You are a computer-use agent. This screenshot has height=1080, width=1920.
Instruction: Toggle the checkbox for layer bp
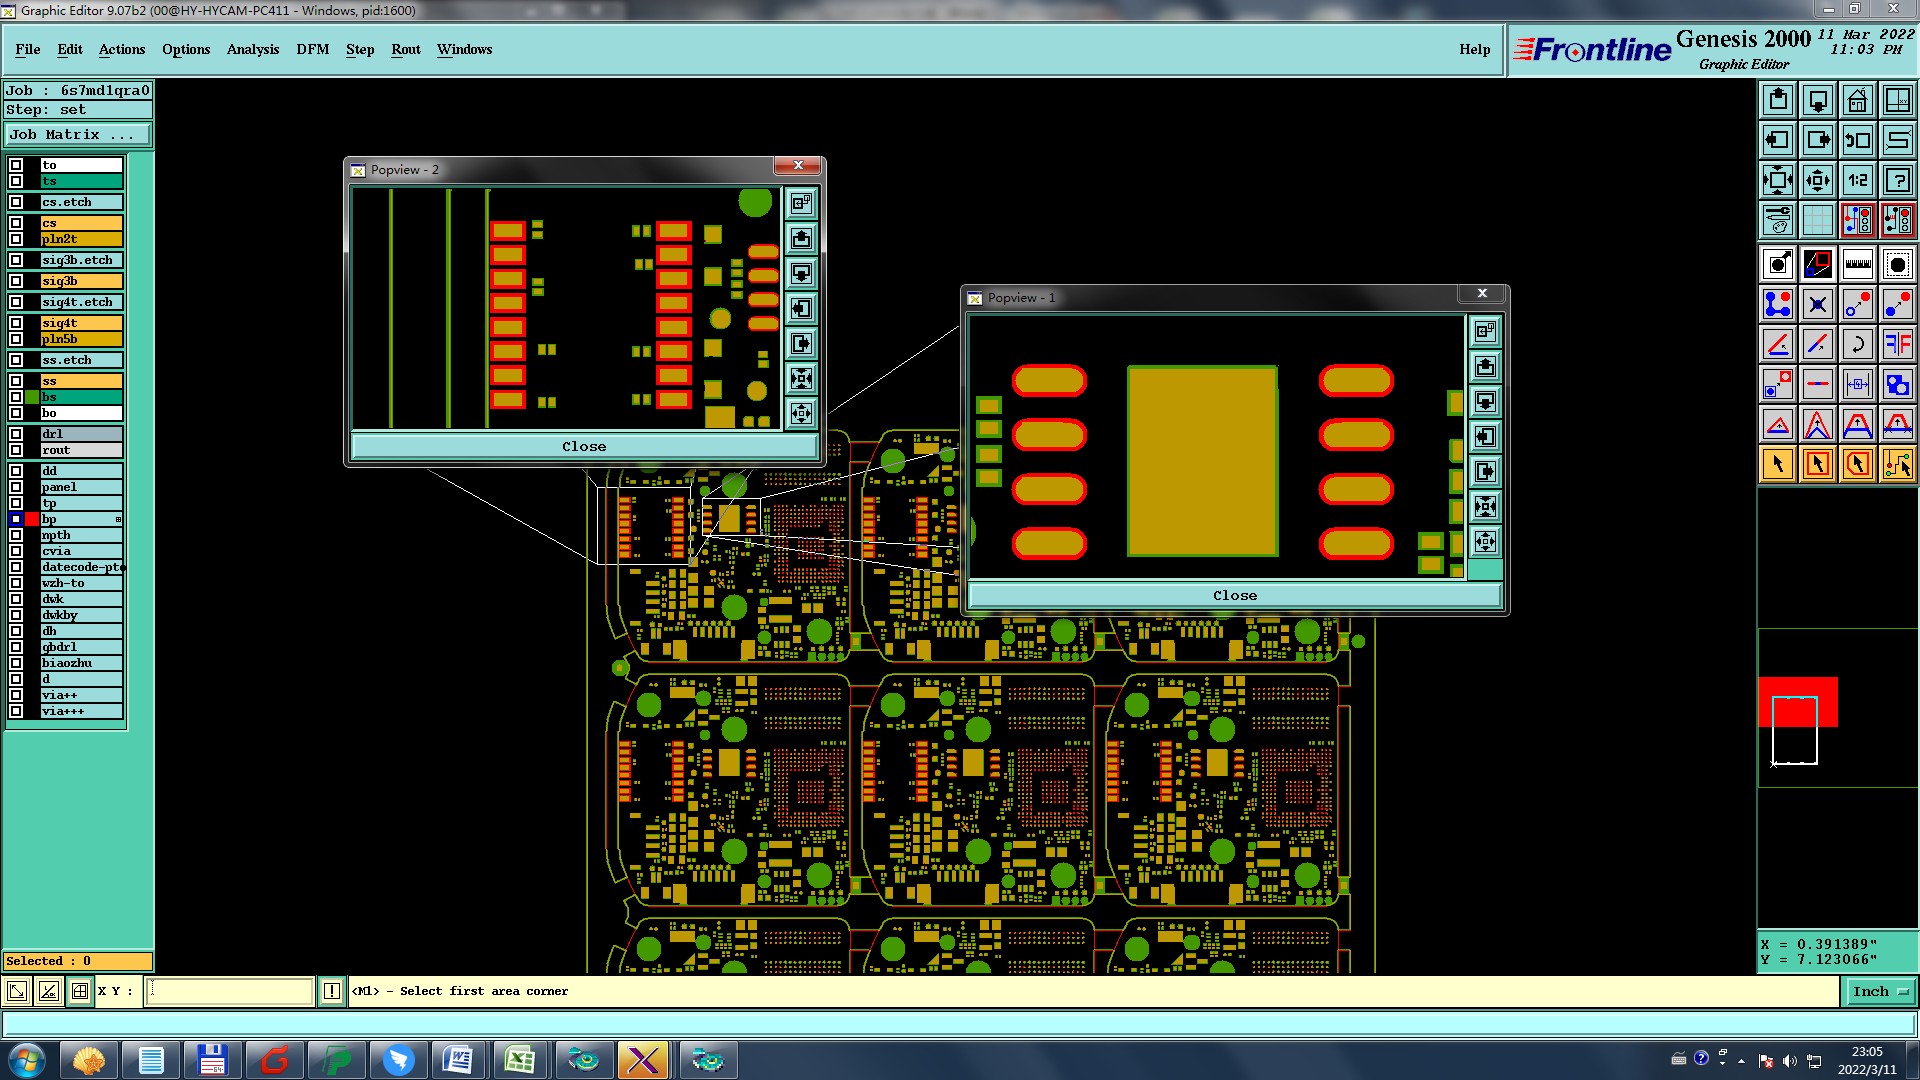coord(16,519)
